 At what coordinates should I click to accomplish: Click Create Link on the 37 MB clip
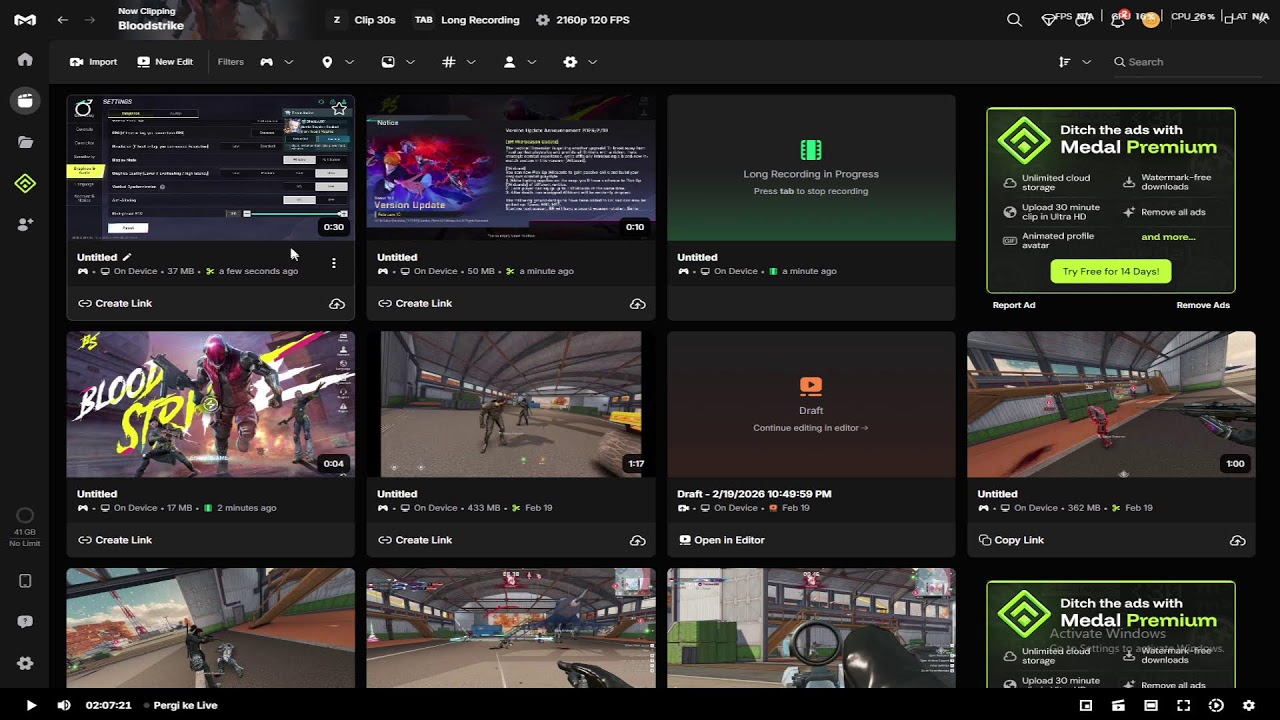115,303
